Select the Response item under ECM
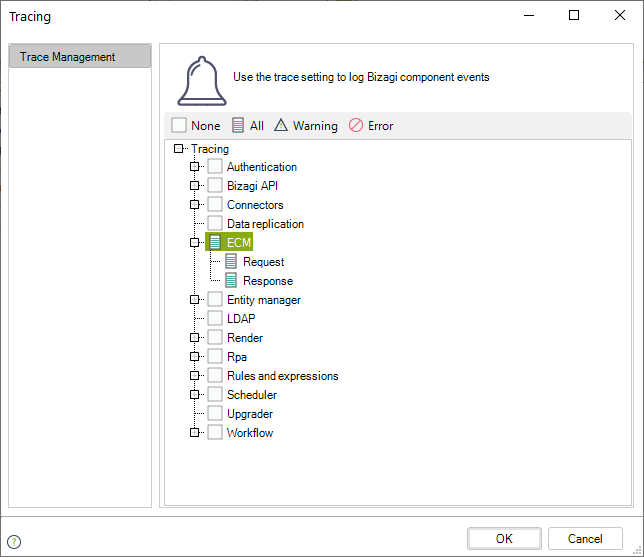The height and width of the screenshot is (557, 644). (x=268, y=281)
